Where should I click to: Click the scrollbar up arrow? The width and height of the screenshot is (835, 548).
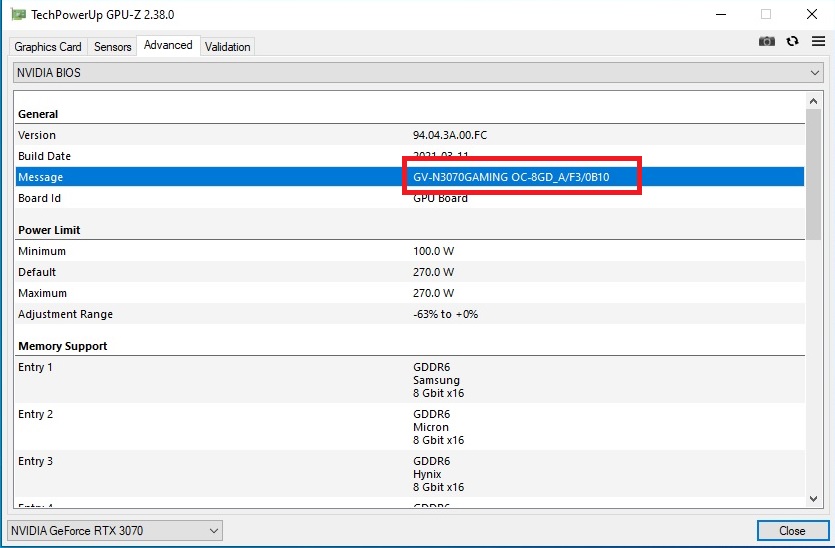click(813, 99)
